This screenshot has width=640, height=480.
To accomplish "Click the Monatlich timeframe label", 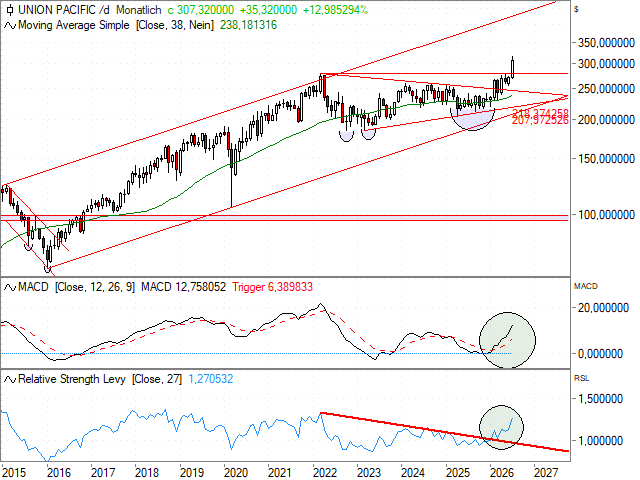I will tap(138, 10).
